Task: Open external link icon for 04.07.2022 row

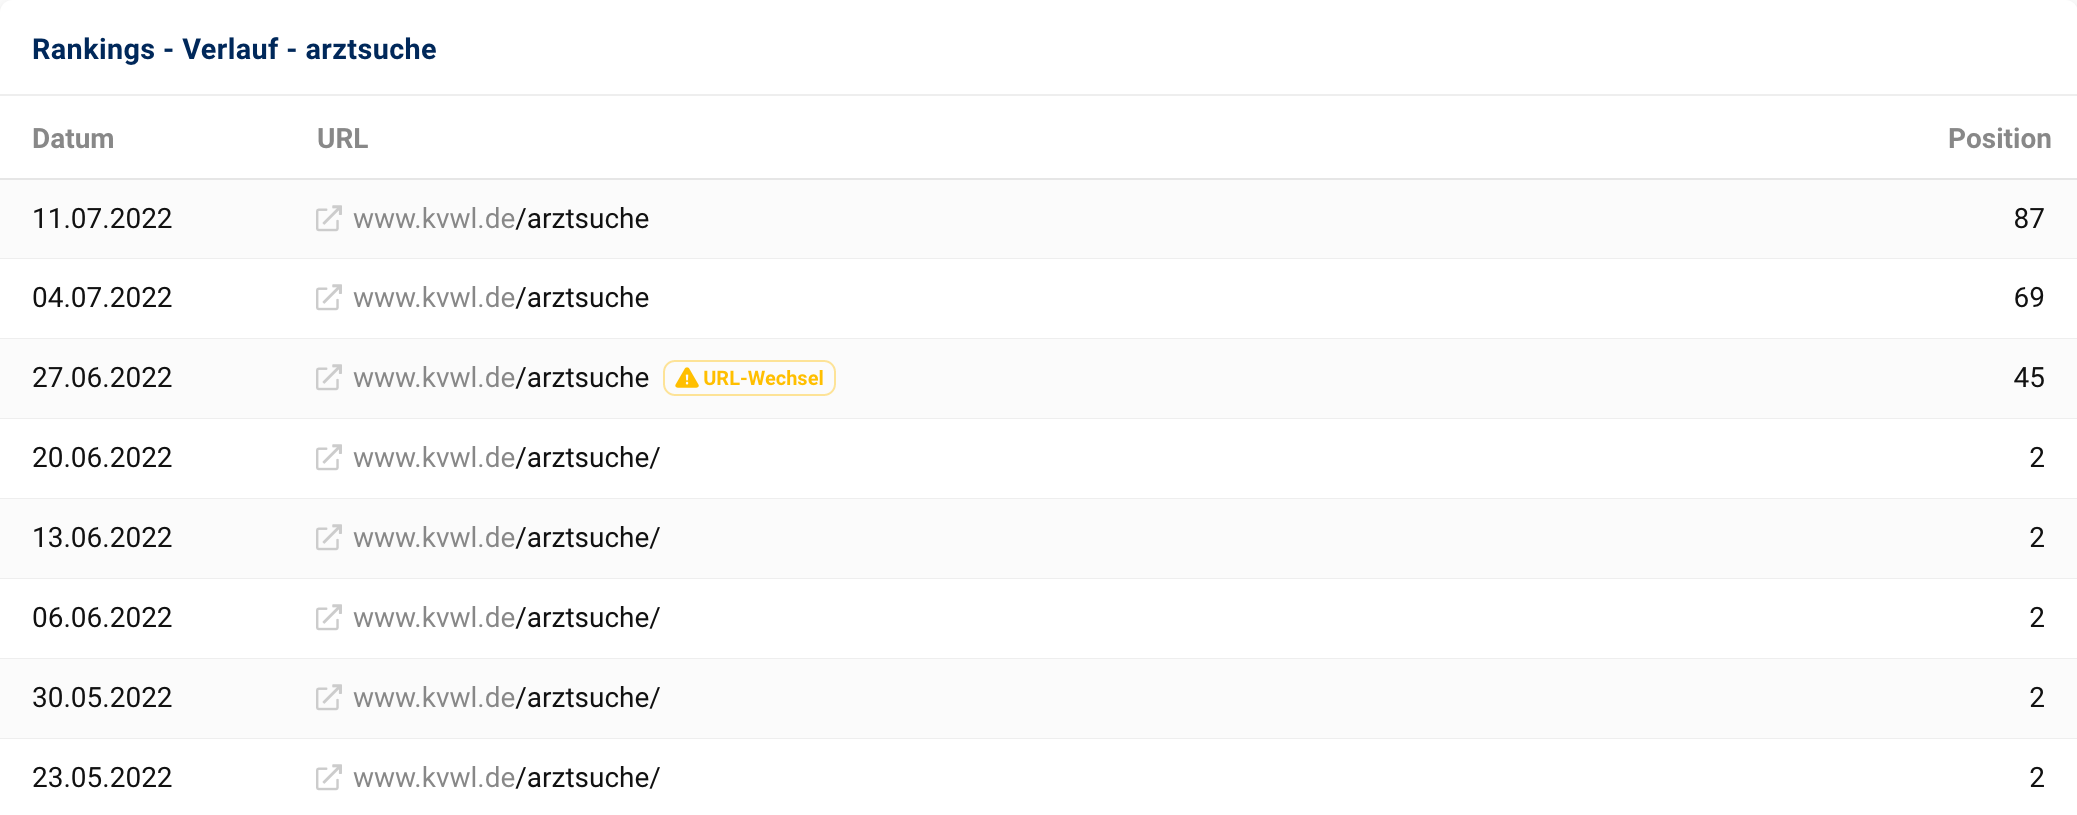Action: tap(328, 298)
